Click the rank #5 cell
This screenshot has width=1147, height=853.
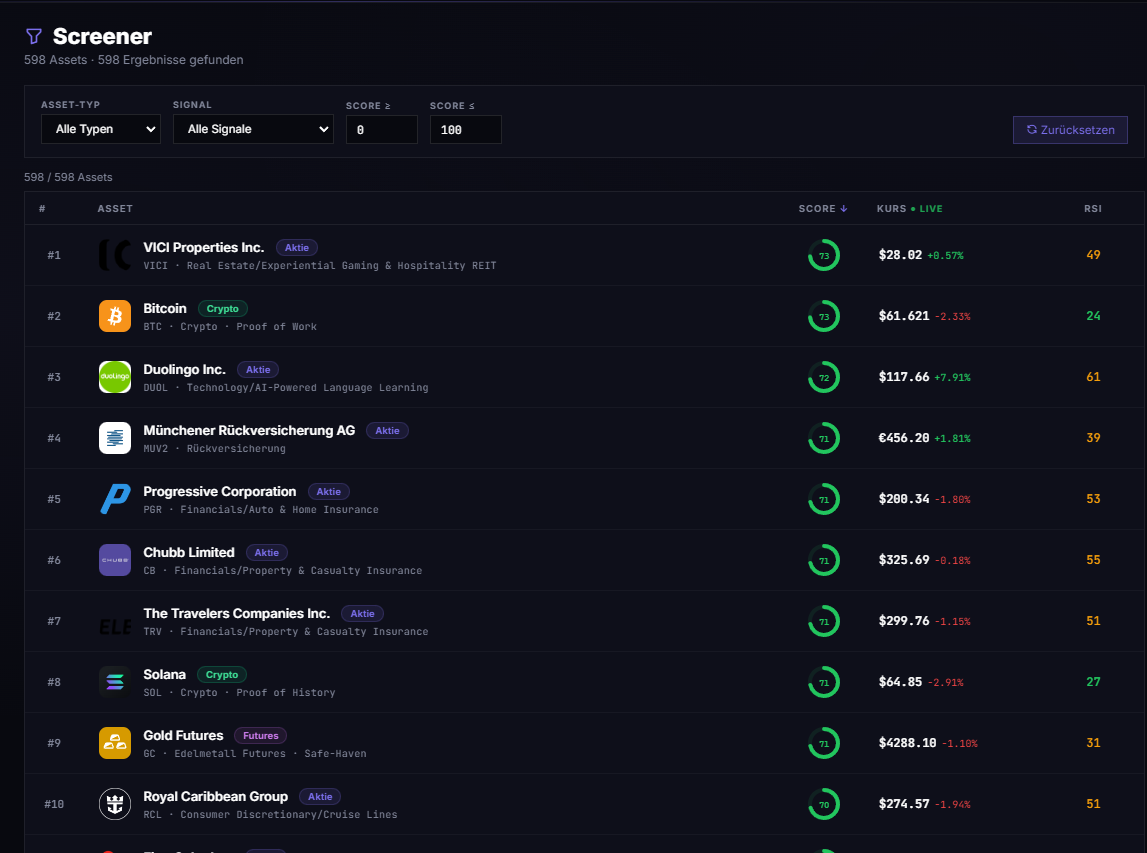pos(54,499)
